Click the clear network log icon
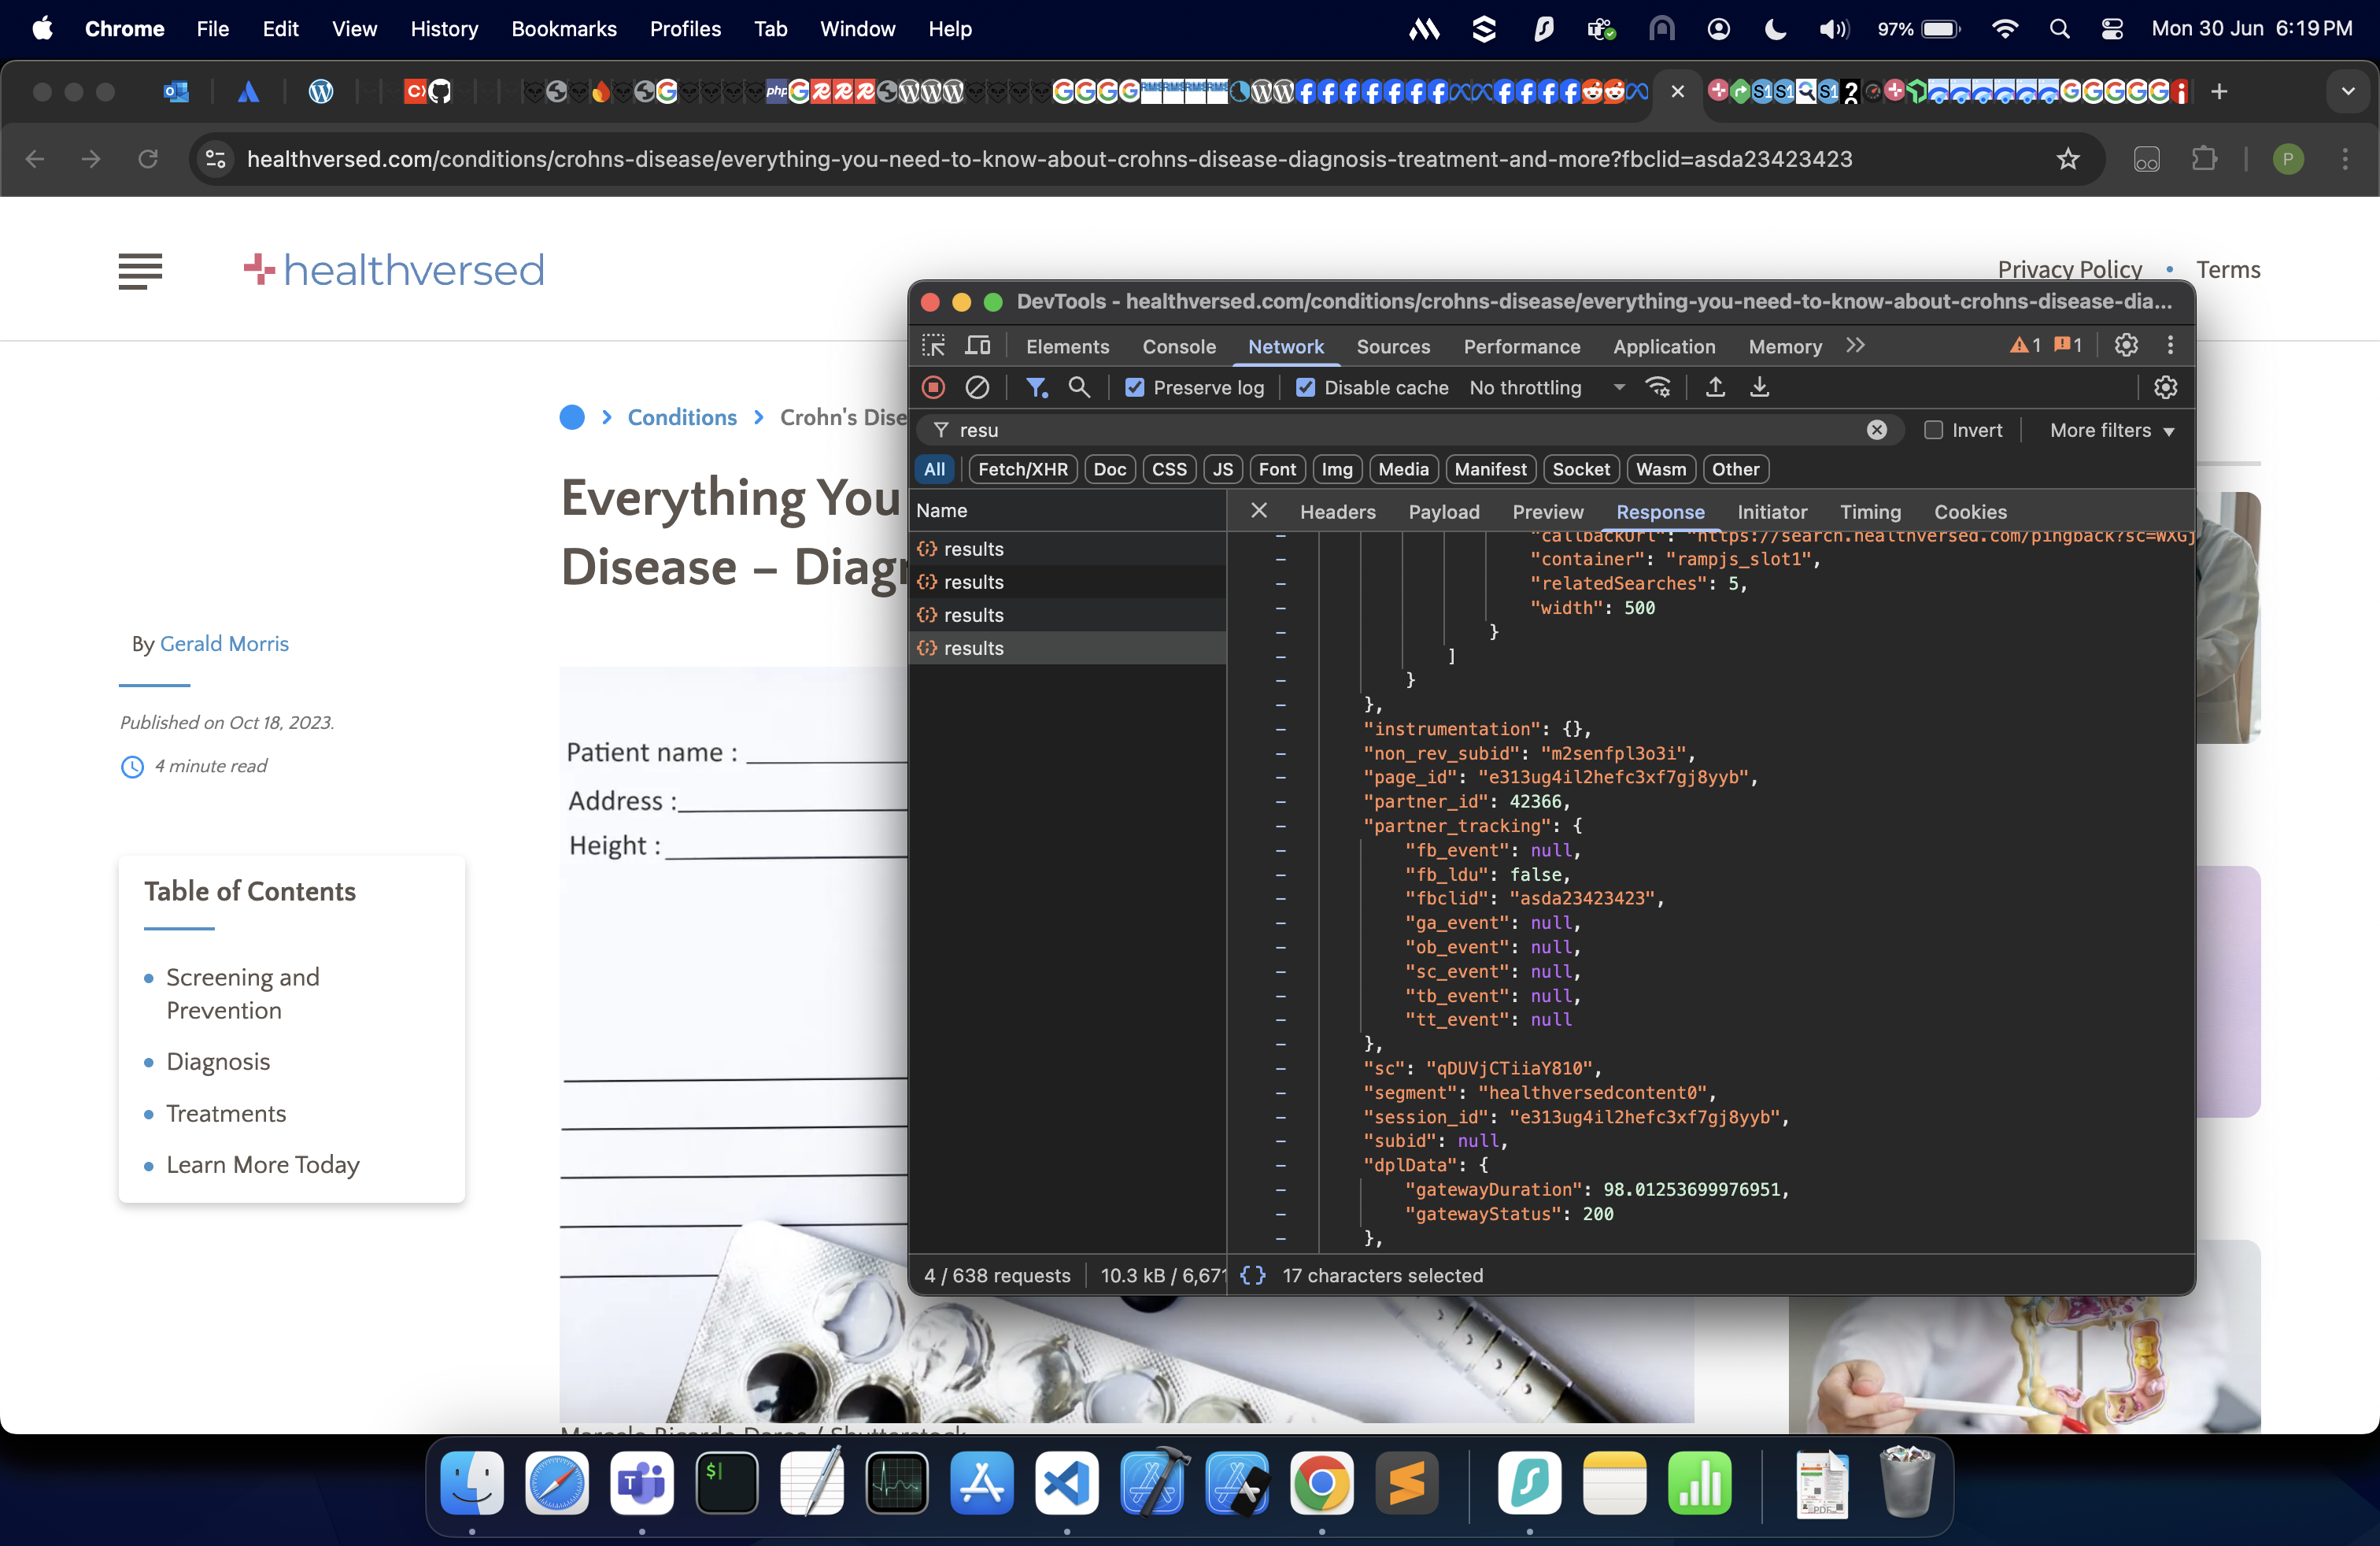The image size is (2380, 1546). coord(977,387)
